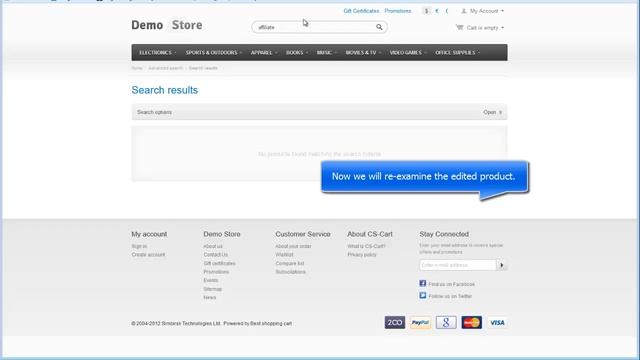This screenshot has width=640, height=360.
Task: Submit email with the arrow button
Action: click(x=502, y=265)
